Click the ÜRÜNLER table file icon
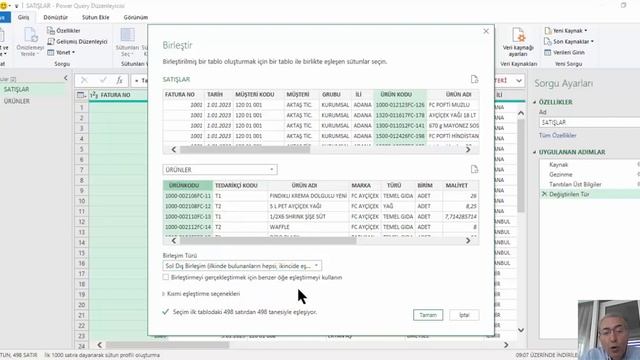 tap(474, 169)
